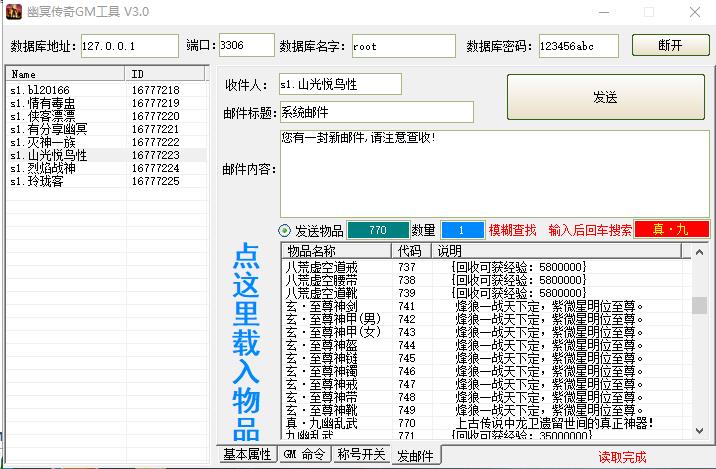Select the 发送物品 radio button
716x469 pixels.
click(285, 230)
